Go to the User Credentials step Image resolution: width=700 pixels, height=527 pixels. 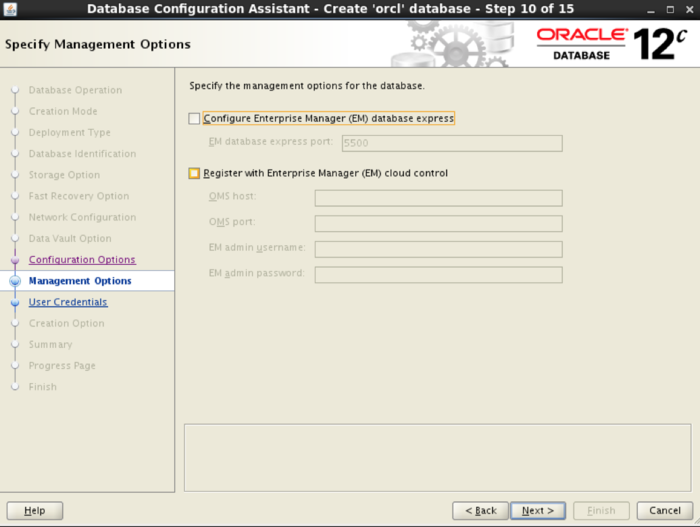click(x=68, y=302)
